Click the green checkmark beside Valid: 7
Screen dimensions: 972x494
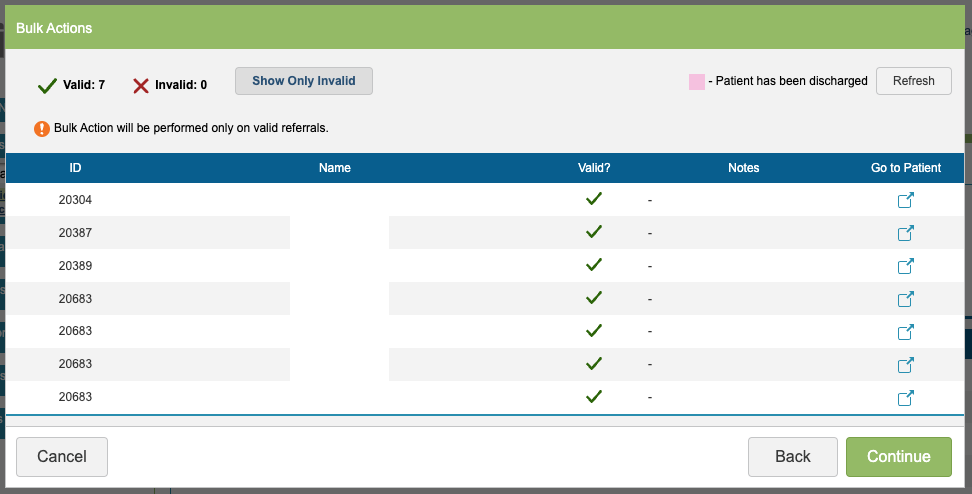coord(46,85)
